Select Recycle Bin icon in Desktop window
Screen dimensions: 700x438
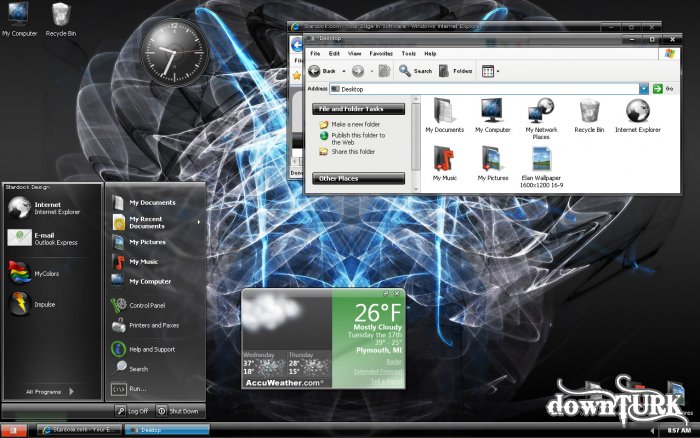pos(589,115)
